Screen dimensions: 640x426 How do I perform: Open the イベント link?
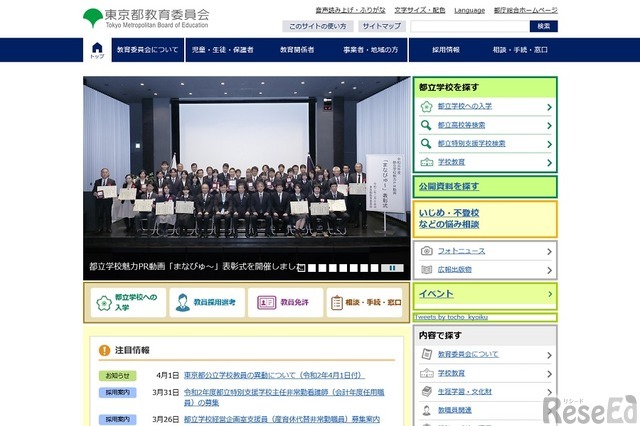(436, 294)
